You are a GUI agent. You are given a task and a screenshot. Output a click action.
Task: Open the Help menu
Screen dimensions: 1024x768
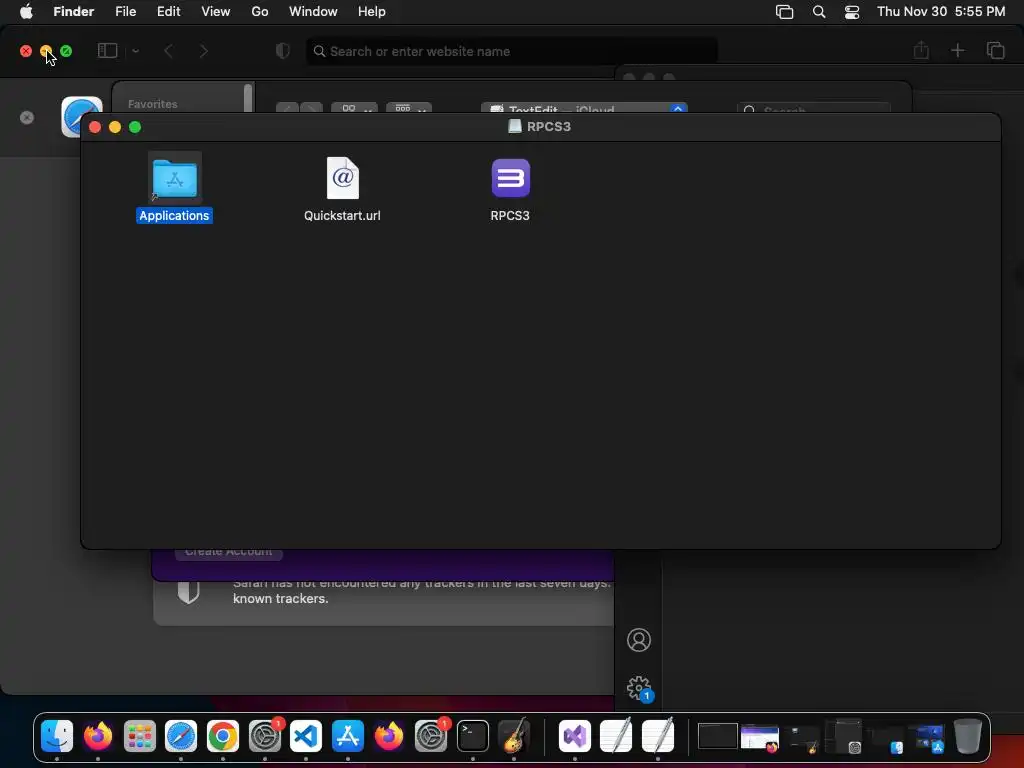tap(372, 12)
